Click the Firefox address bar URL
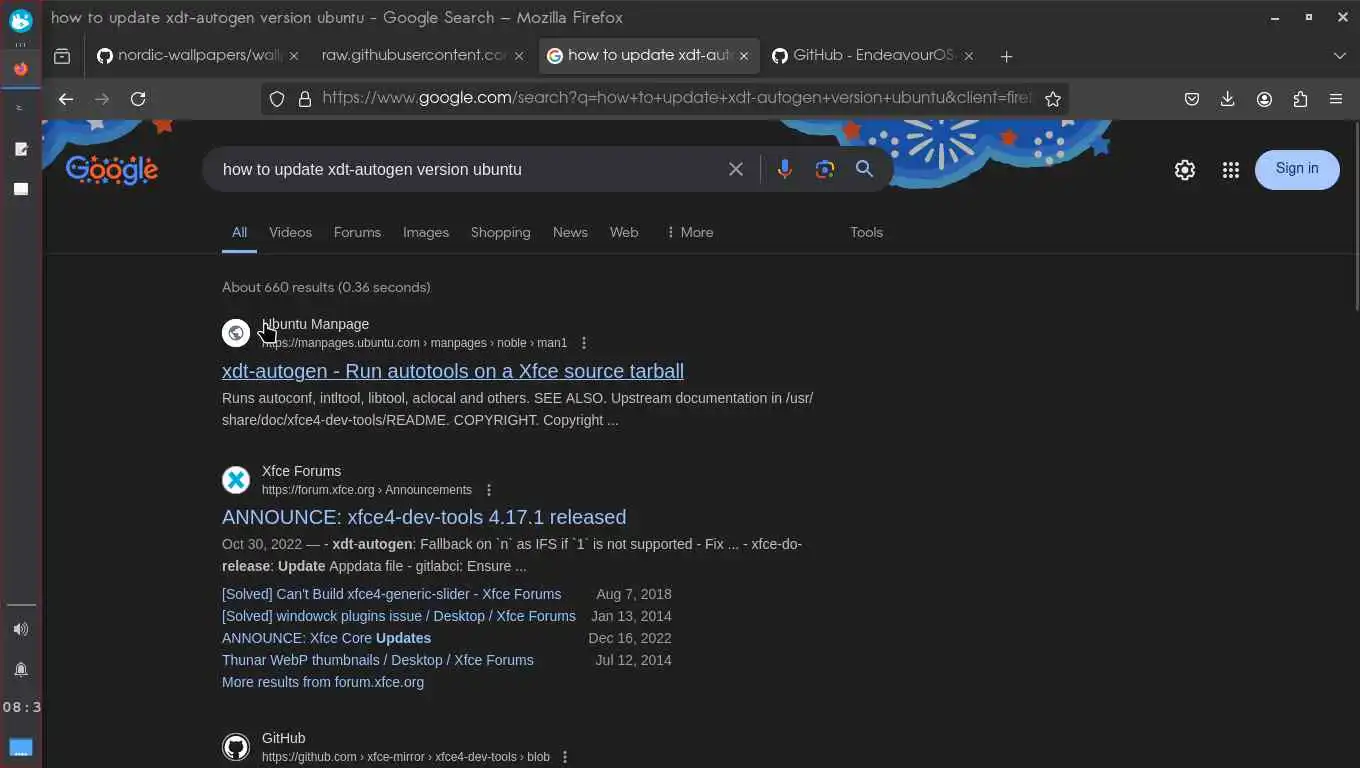The width and height of the screenshot is (1360, 768). click(x=675, y=99)
